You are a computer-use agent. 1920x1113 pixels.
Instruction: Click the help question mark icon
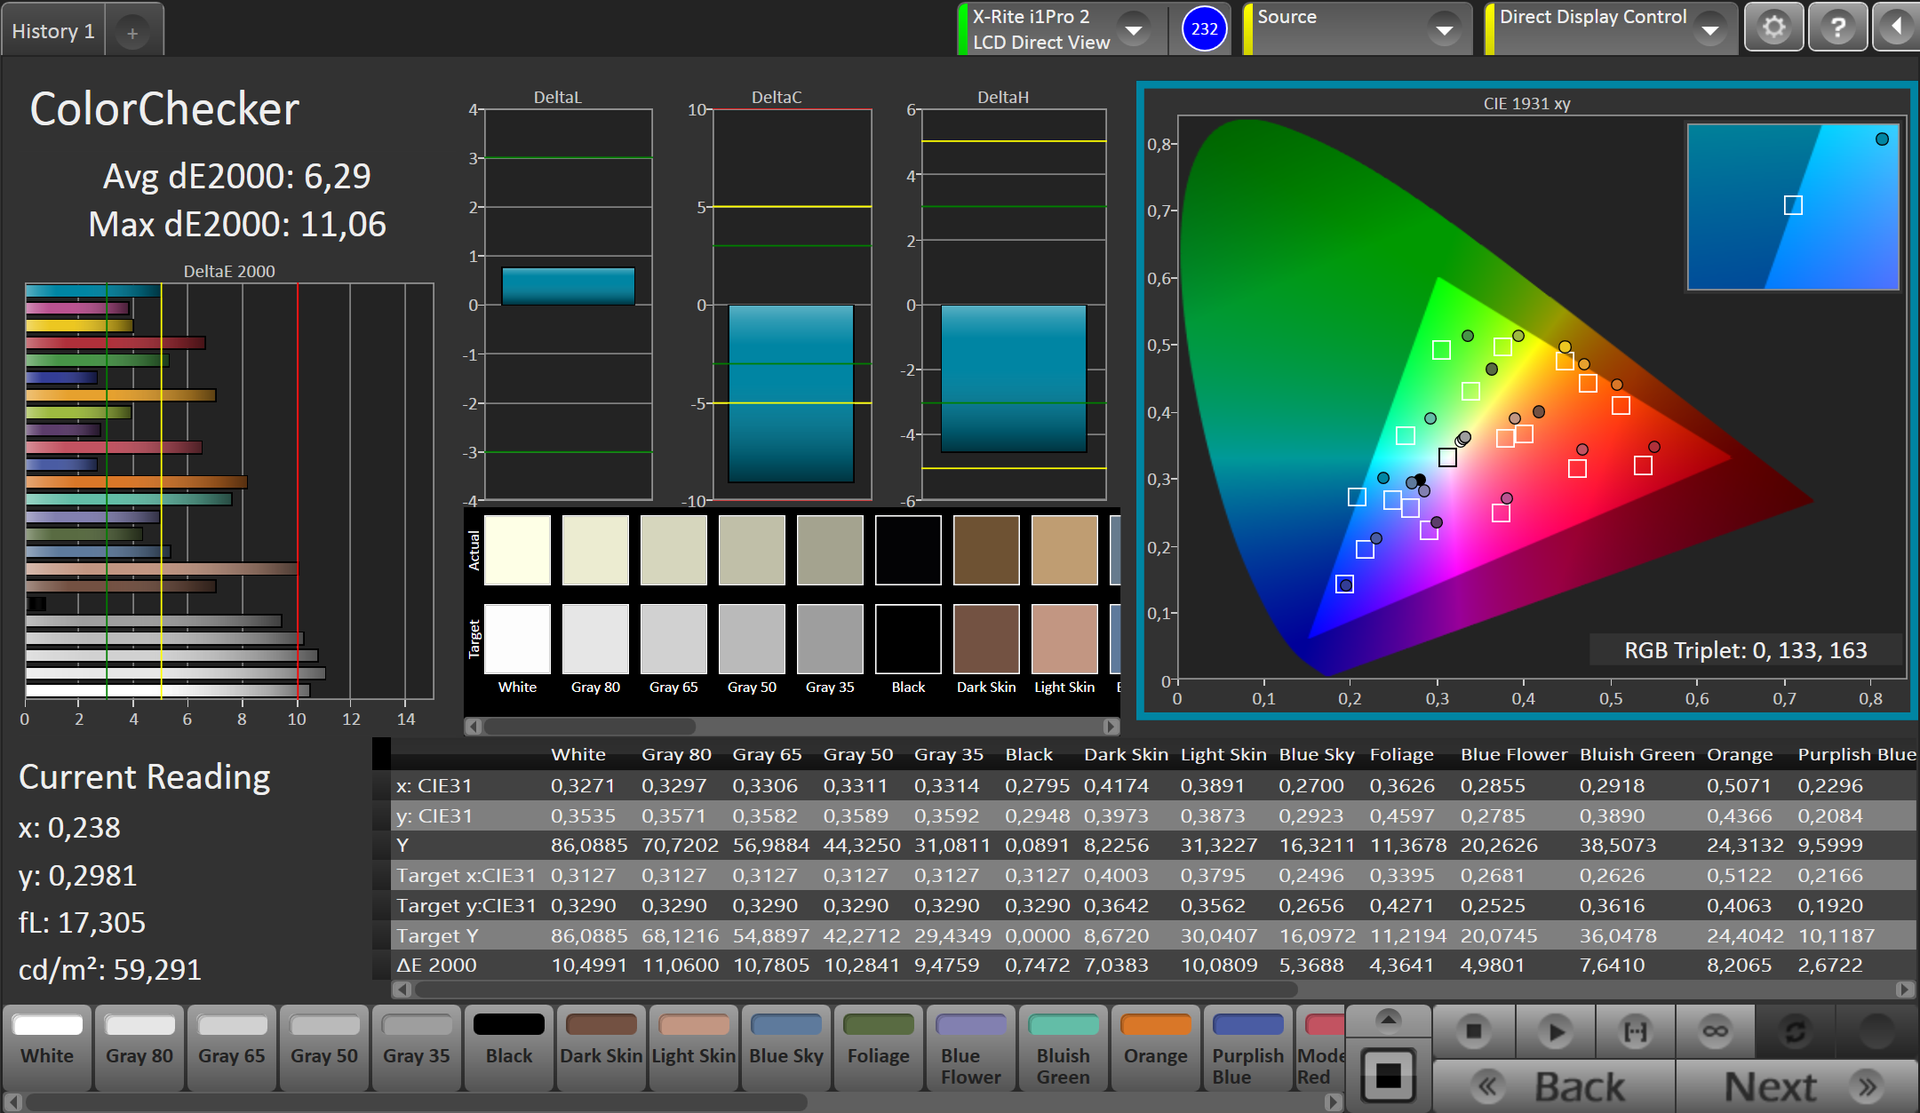[x=1837, y=27]
